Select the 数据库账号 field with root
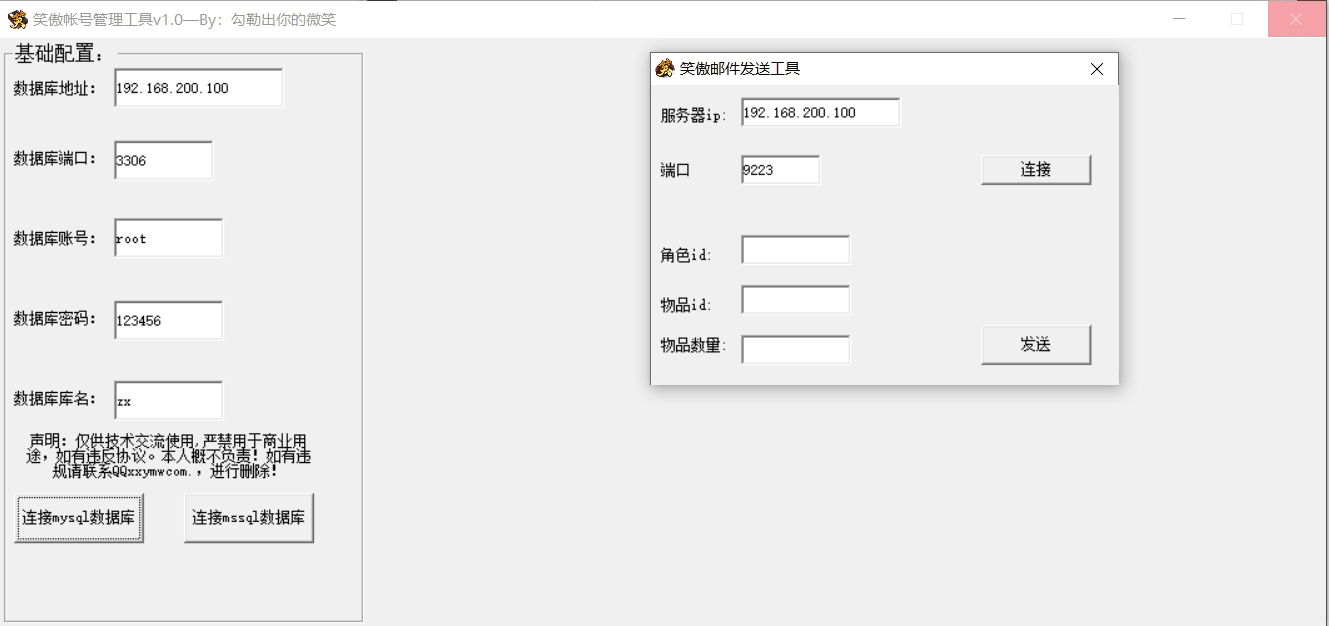This screenshot has height=626, width=1329. pos(168,239)
